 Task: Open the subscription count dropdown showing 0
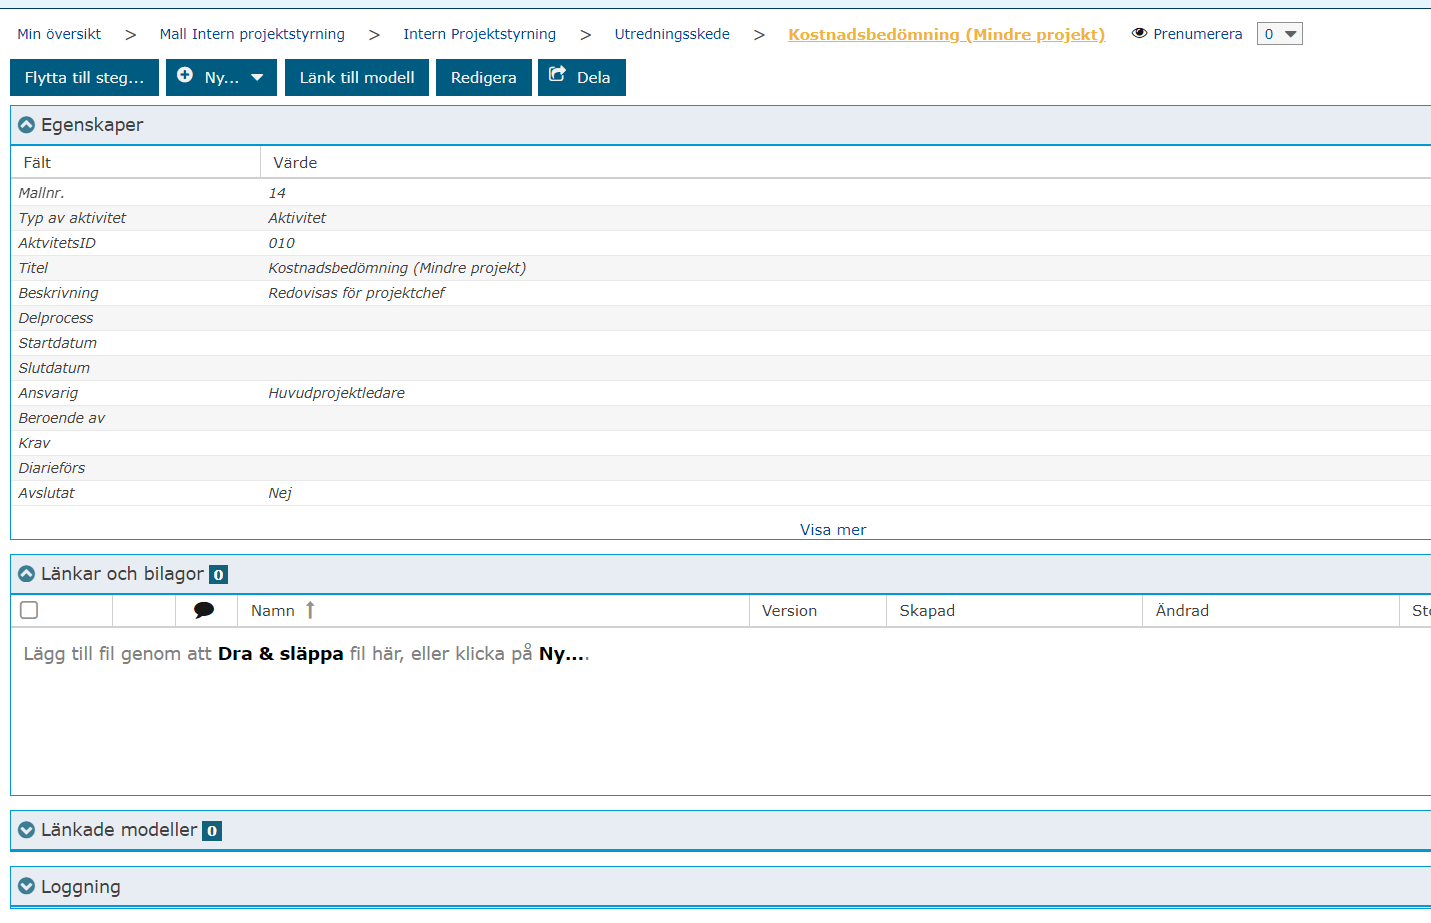point(1279,34)
